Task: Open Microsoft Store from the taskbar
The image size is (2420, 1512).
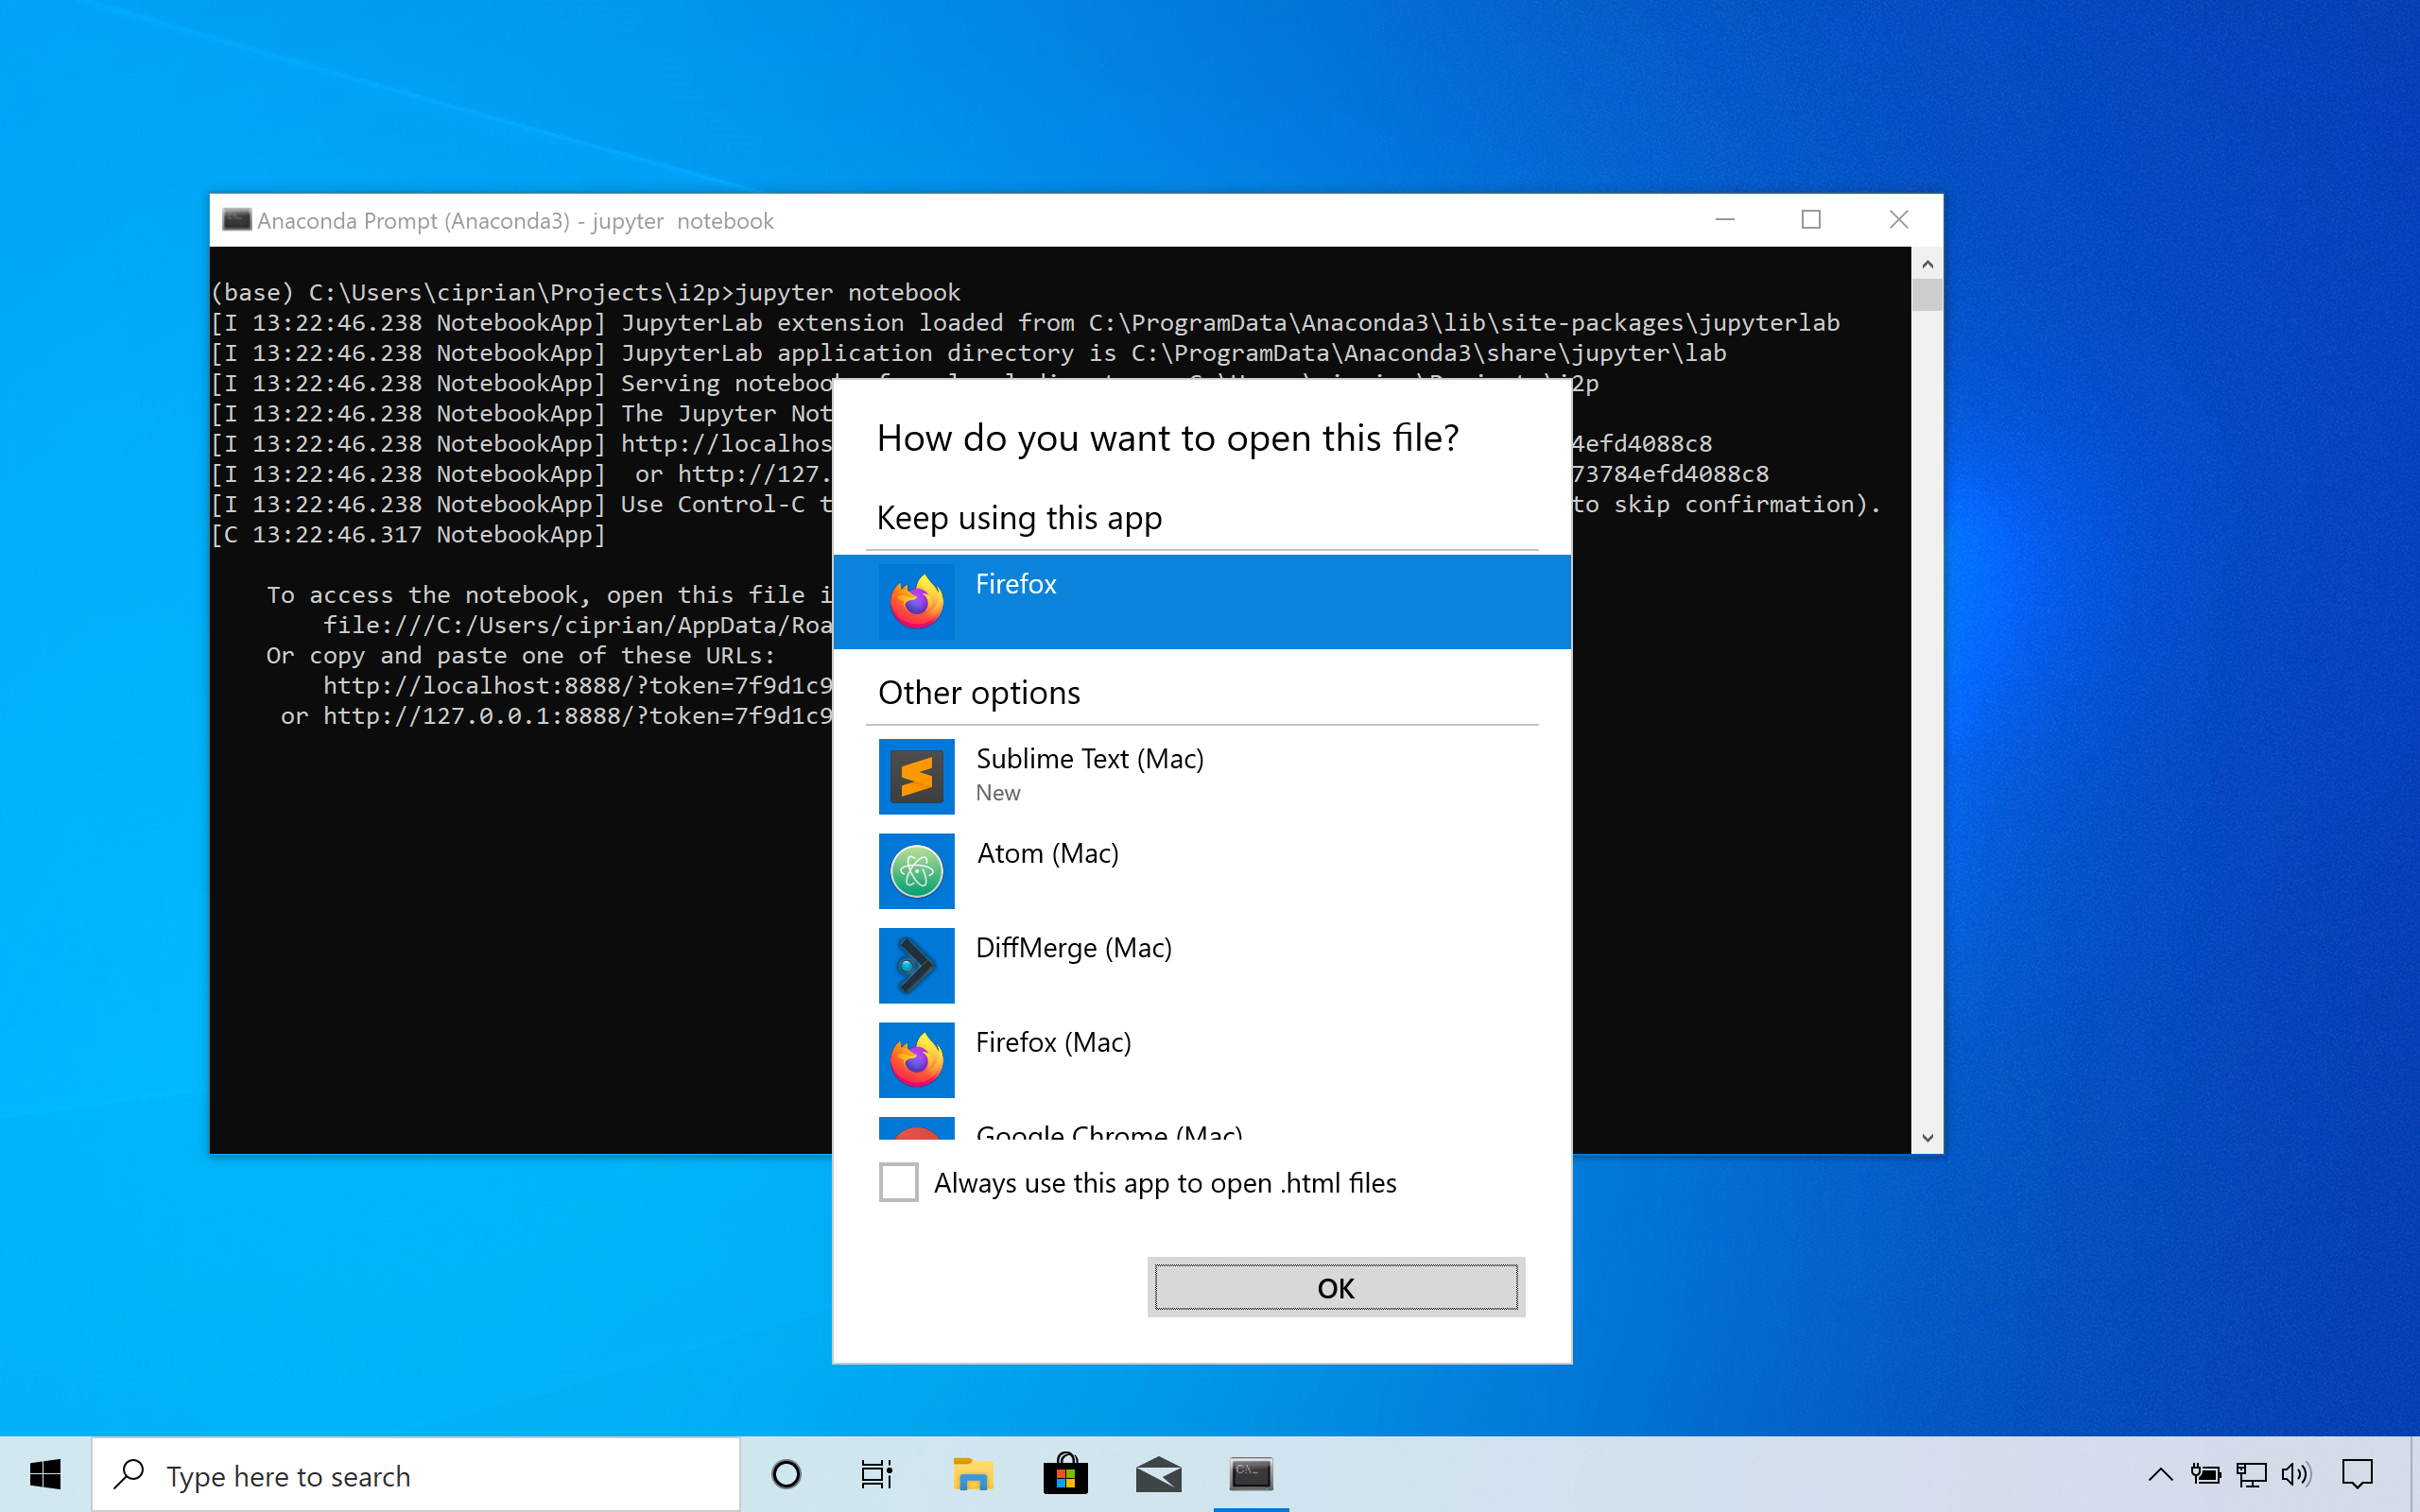Action: [x=1065, y=1474]
